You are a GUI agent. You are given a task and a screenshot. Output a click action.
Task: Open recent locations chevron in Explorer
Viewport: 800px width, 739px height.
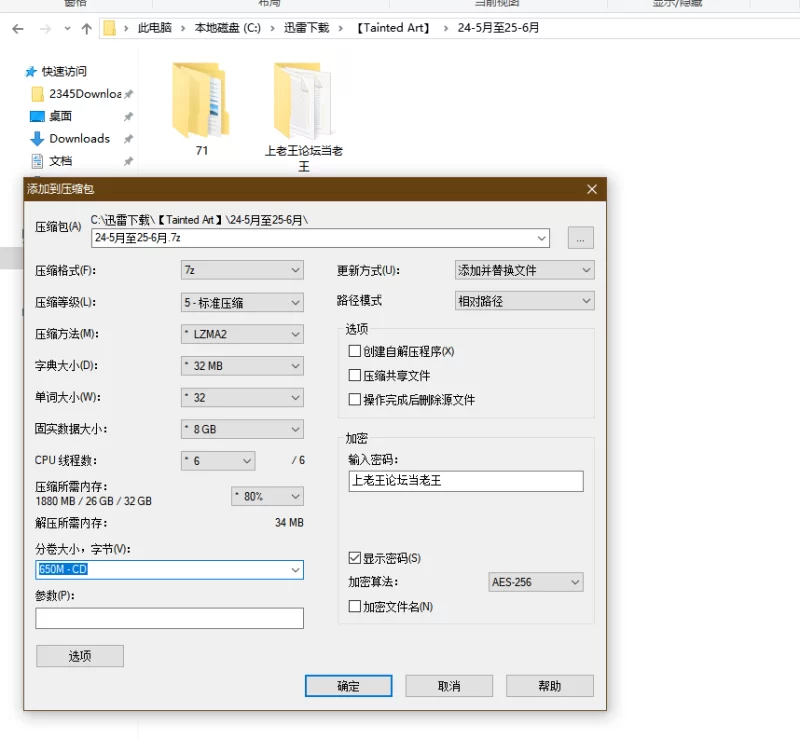coord(67,29)
